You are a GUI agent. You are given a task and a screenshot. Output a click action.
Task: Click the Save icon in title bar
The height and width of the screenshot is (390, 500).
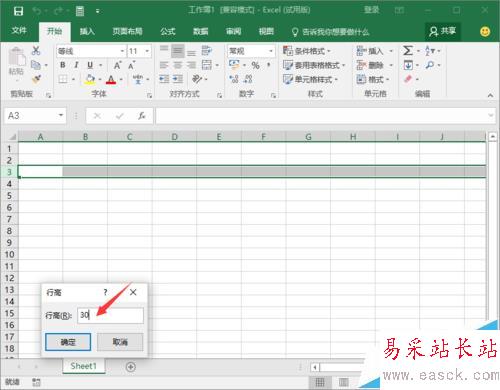point(18,11)
